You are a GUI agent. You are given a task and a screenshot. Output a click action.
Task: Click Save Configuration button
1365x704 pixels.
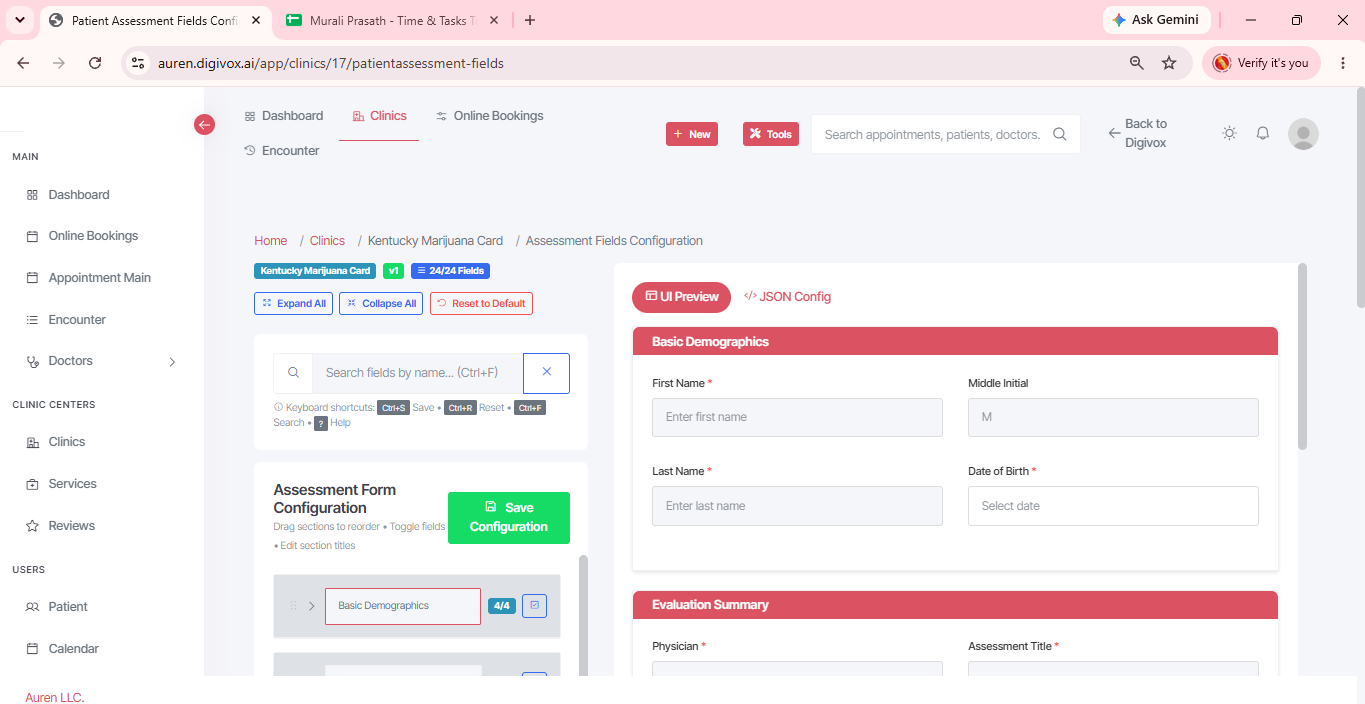pyautogui.click(x=509, y=518)
